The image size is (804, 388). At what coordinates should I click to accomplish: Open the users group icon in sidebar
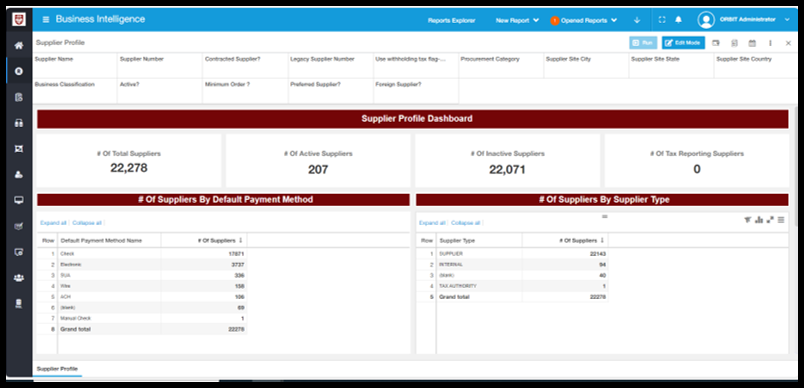pos(18,277)
